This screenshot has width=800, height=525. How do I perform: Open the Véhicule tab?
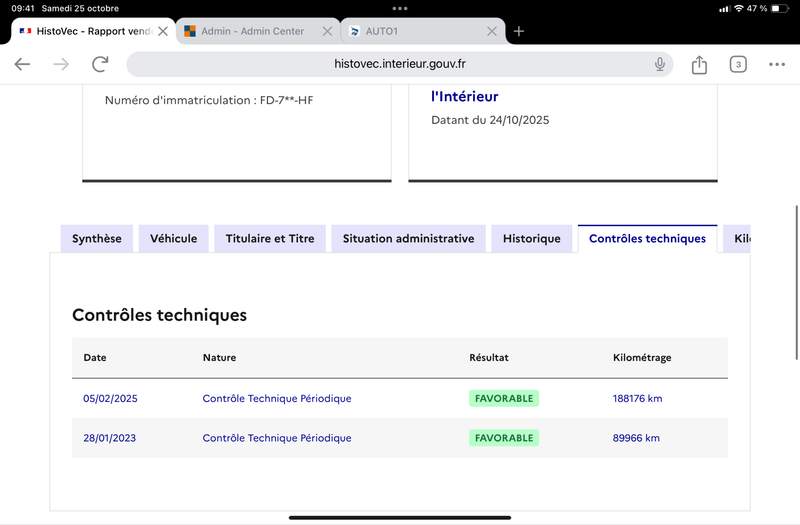[174, 239]
